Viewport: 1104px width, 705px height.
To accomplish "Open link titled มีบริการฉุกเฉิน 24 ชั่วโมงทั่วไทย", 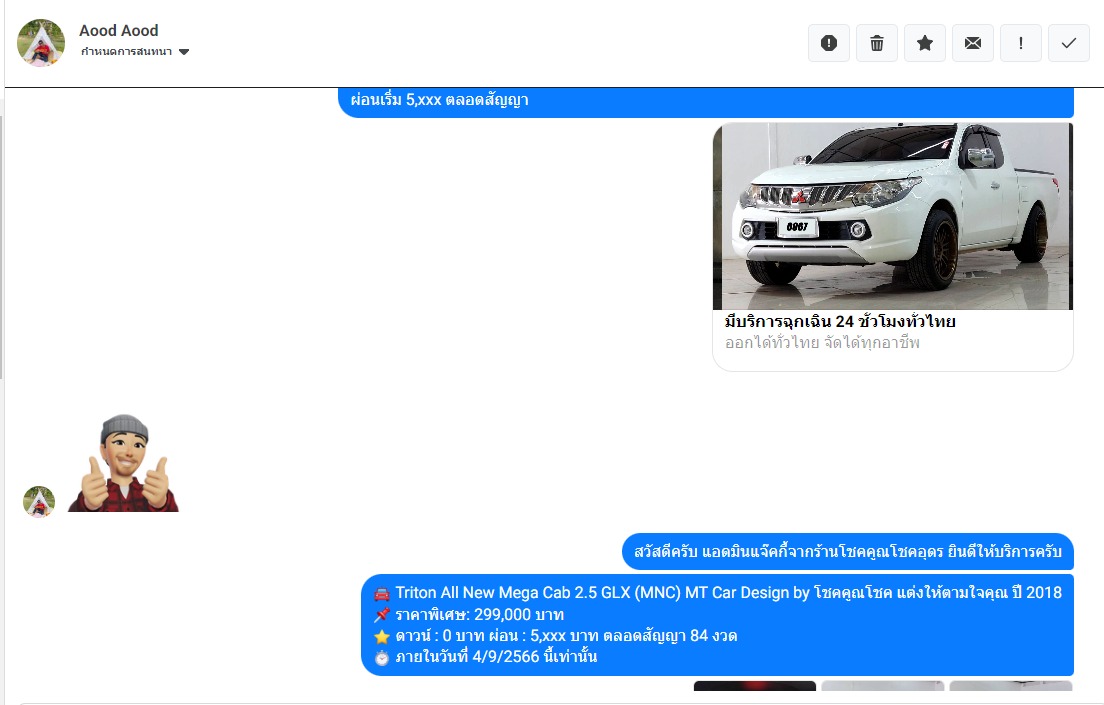I will (840, 321).
